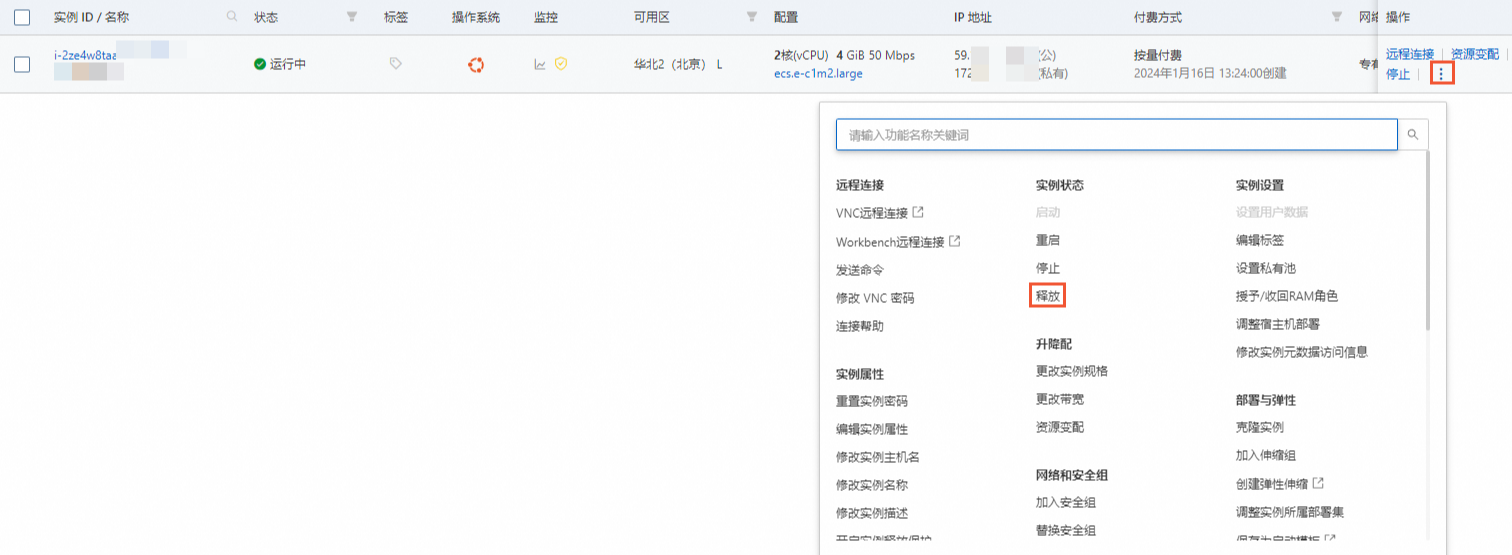Click the 配置 column header
Screen dimensions: 1512x555
(786, 17)
